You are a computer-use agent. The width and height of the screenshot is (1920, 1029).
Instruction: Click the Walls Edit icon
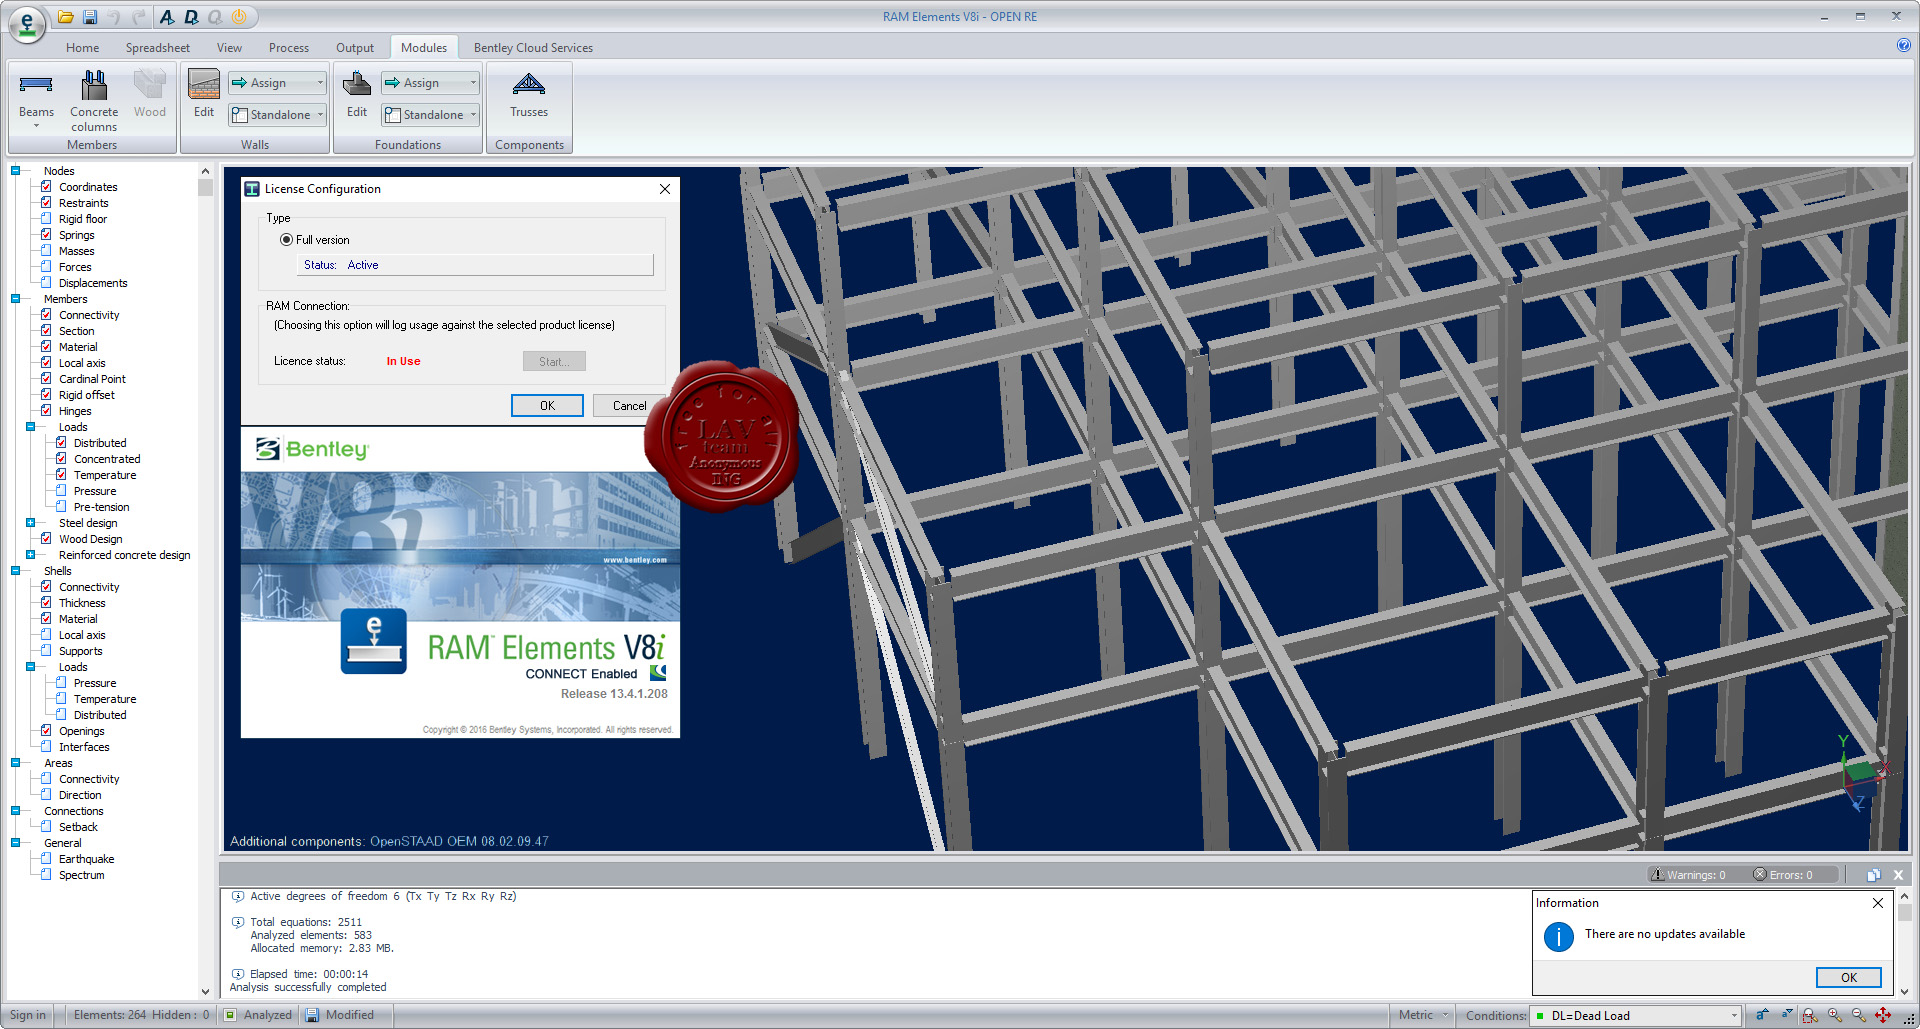click(204, 95)
